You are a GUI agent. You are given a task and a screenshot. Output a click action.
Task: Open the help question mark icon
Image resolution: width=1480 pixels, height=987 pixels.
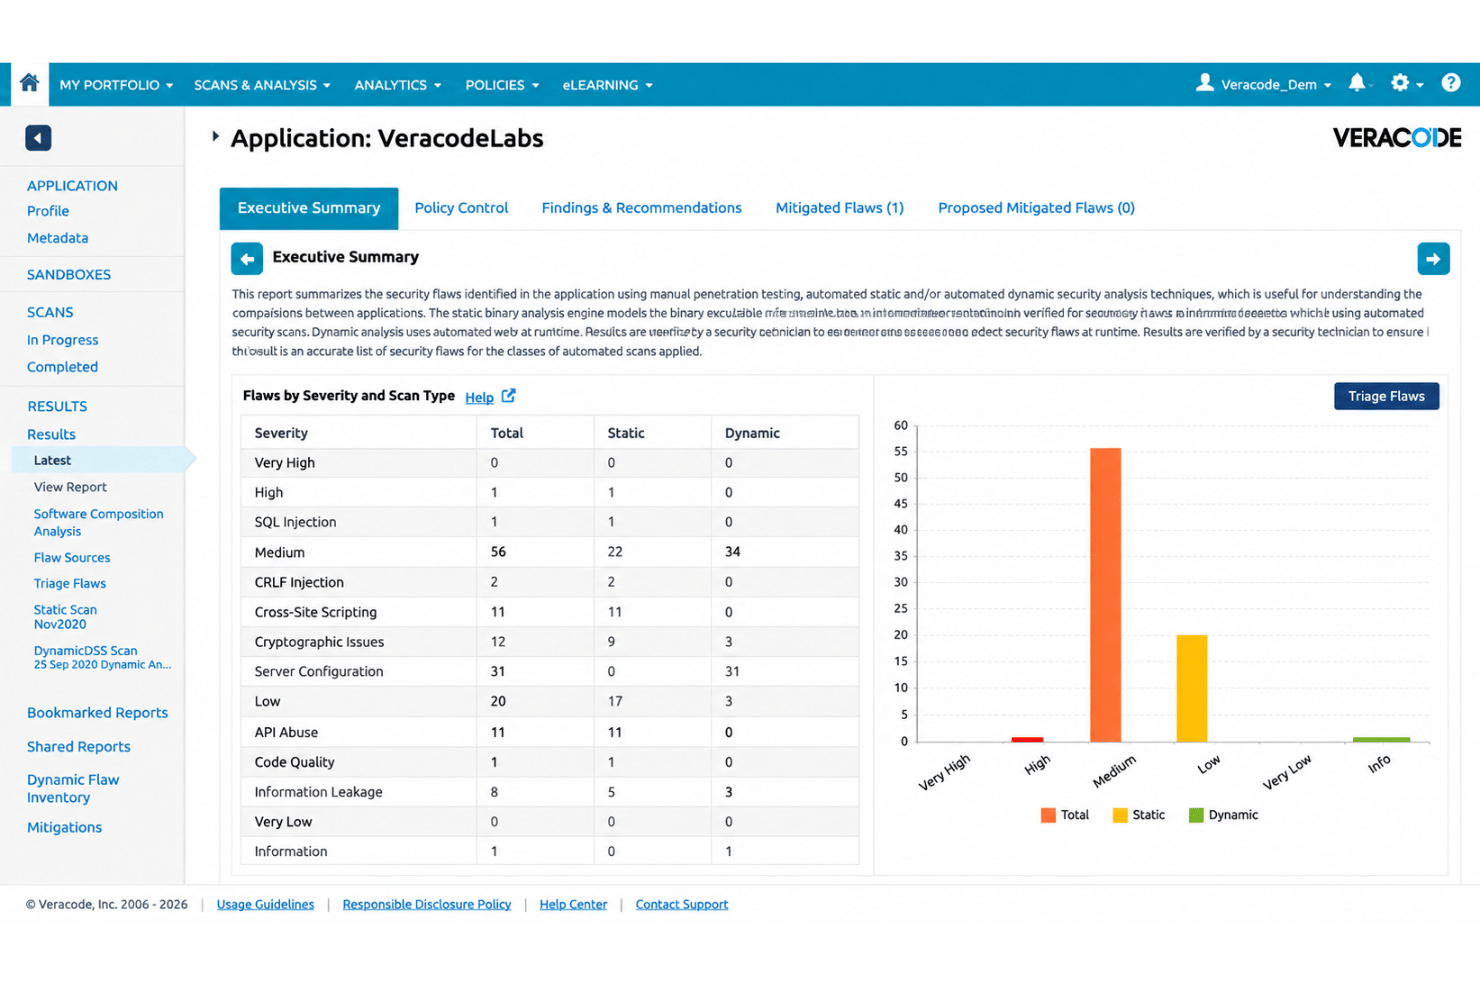pos(1451,84)
